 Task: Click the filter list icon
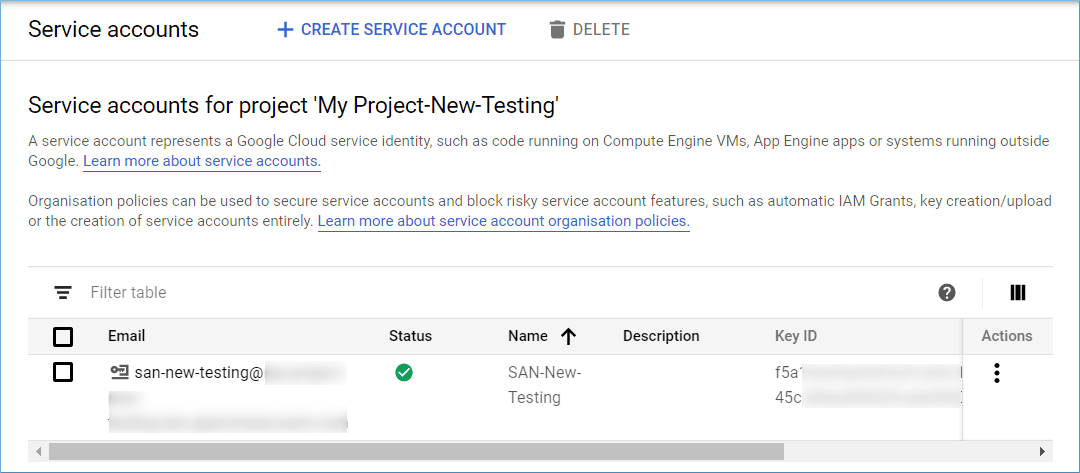(x=63, y=293)
